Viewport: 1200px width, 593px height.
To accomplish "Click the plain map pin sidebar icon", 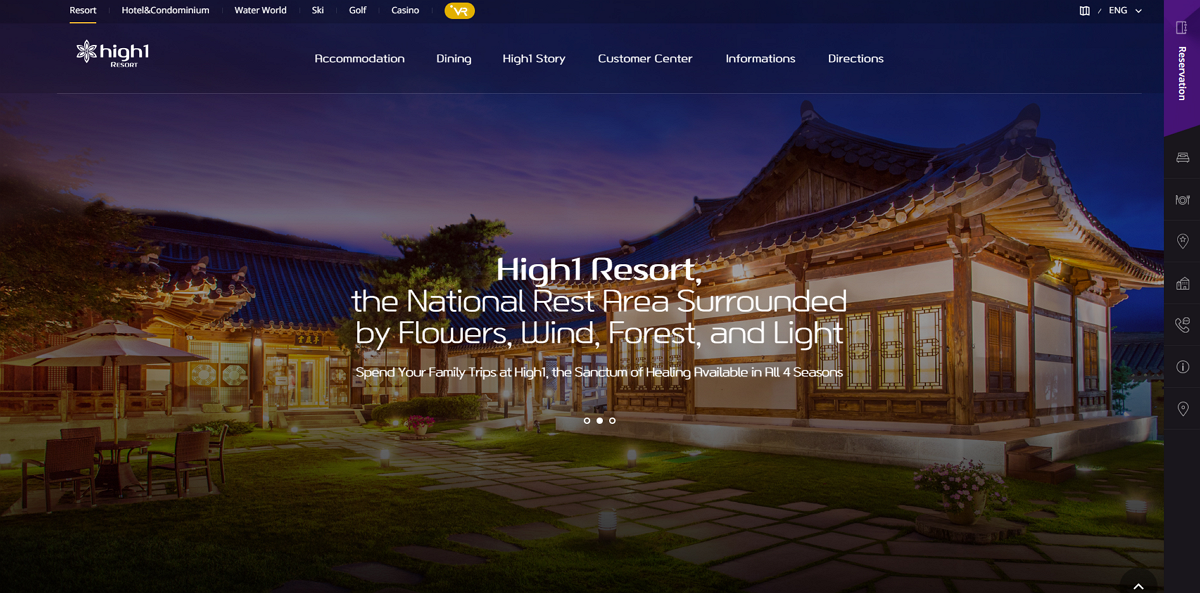I will click(x=1182, y=409).
